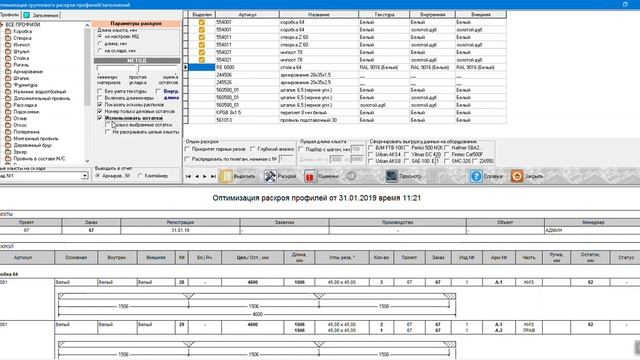Click the Просмотр button label
Screen dimensions: 640x360
pyautogui.click(x=410, y=176)
